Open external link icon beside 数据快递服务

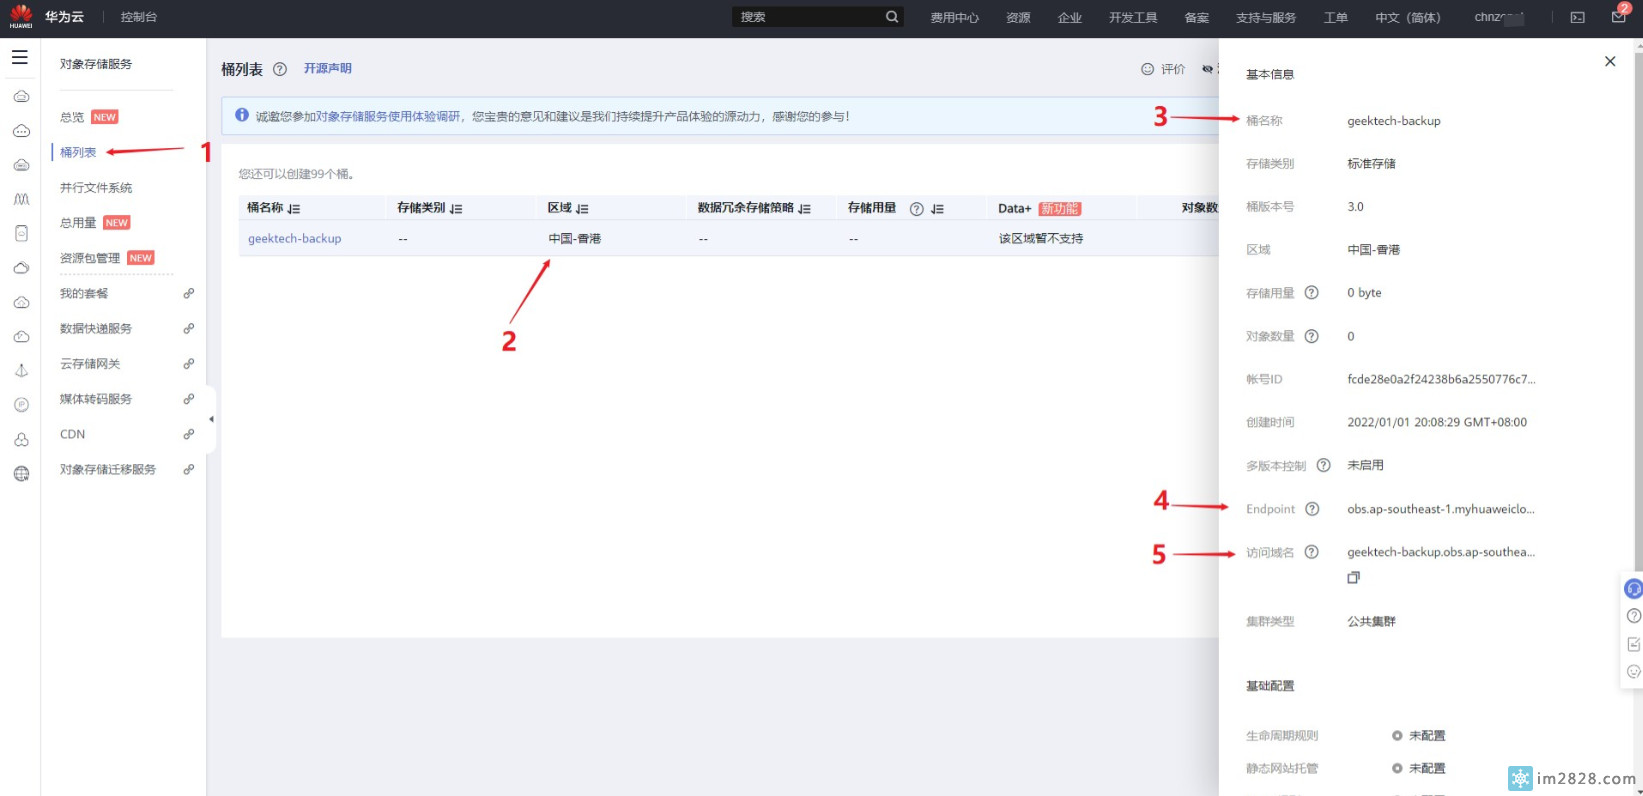point(188,328)
